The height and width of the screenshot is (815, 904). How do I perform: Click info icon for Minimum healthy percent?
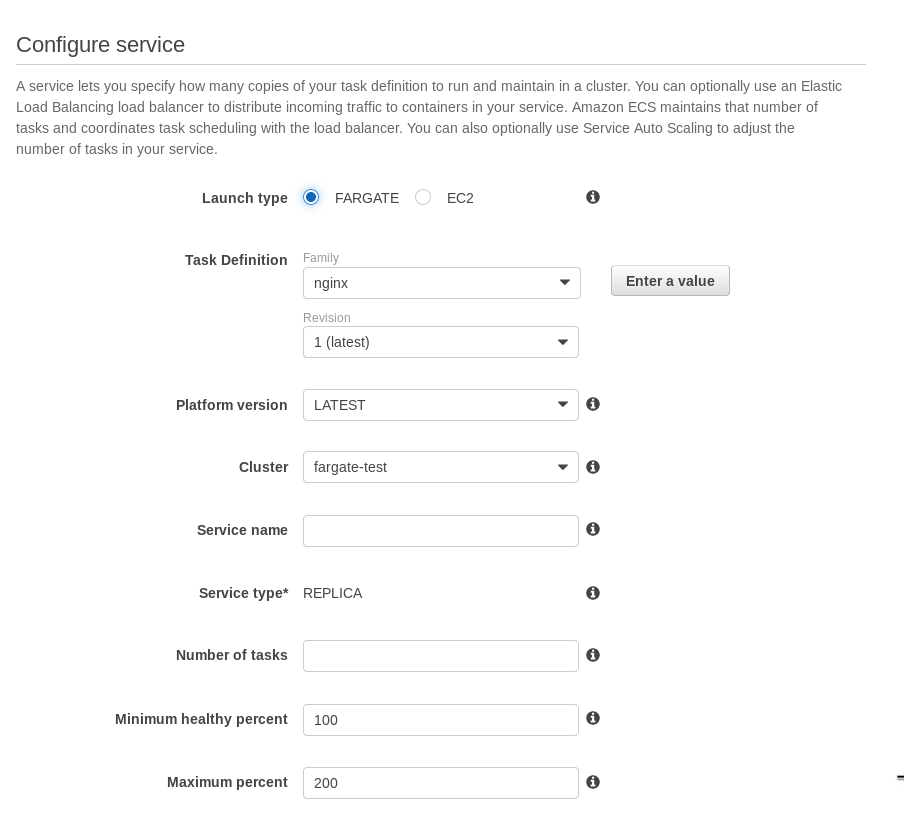[x=593, y=718]
